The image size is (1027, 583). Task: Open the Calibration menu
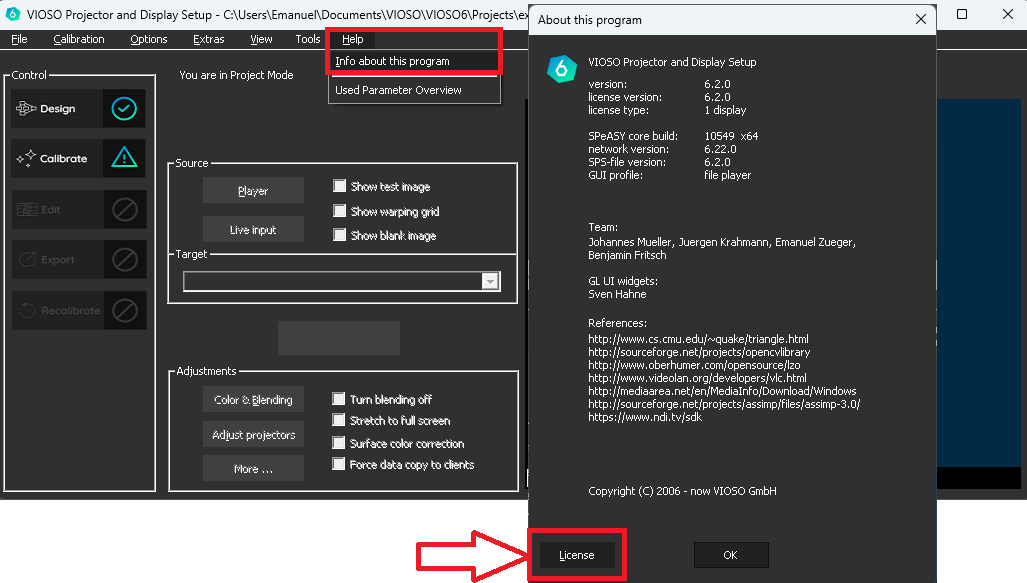(79, 40)
